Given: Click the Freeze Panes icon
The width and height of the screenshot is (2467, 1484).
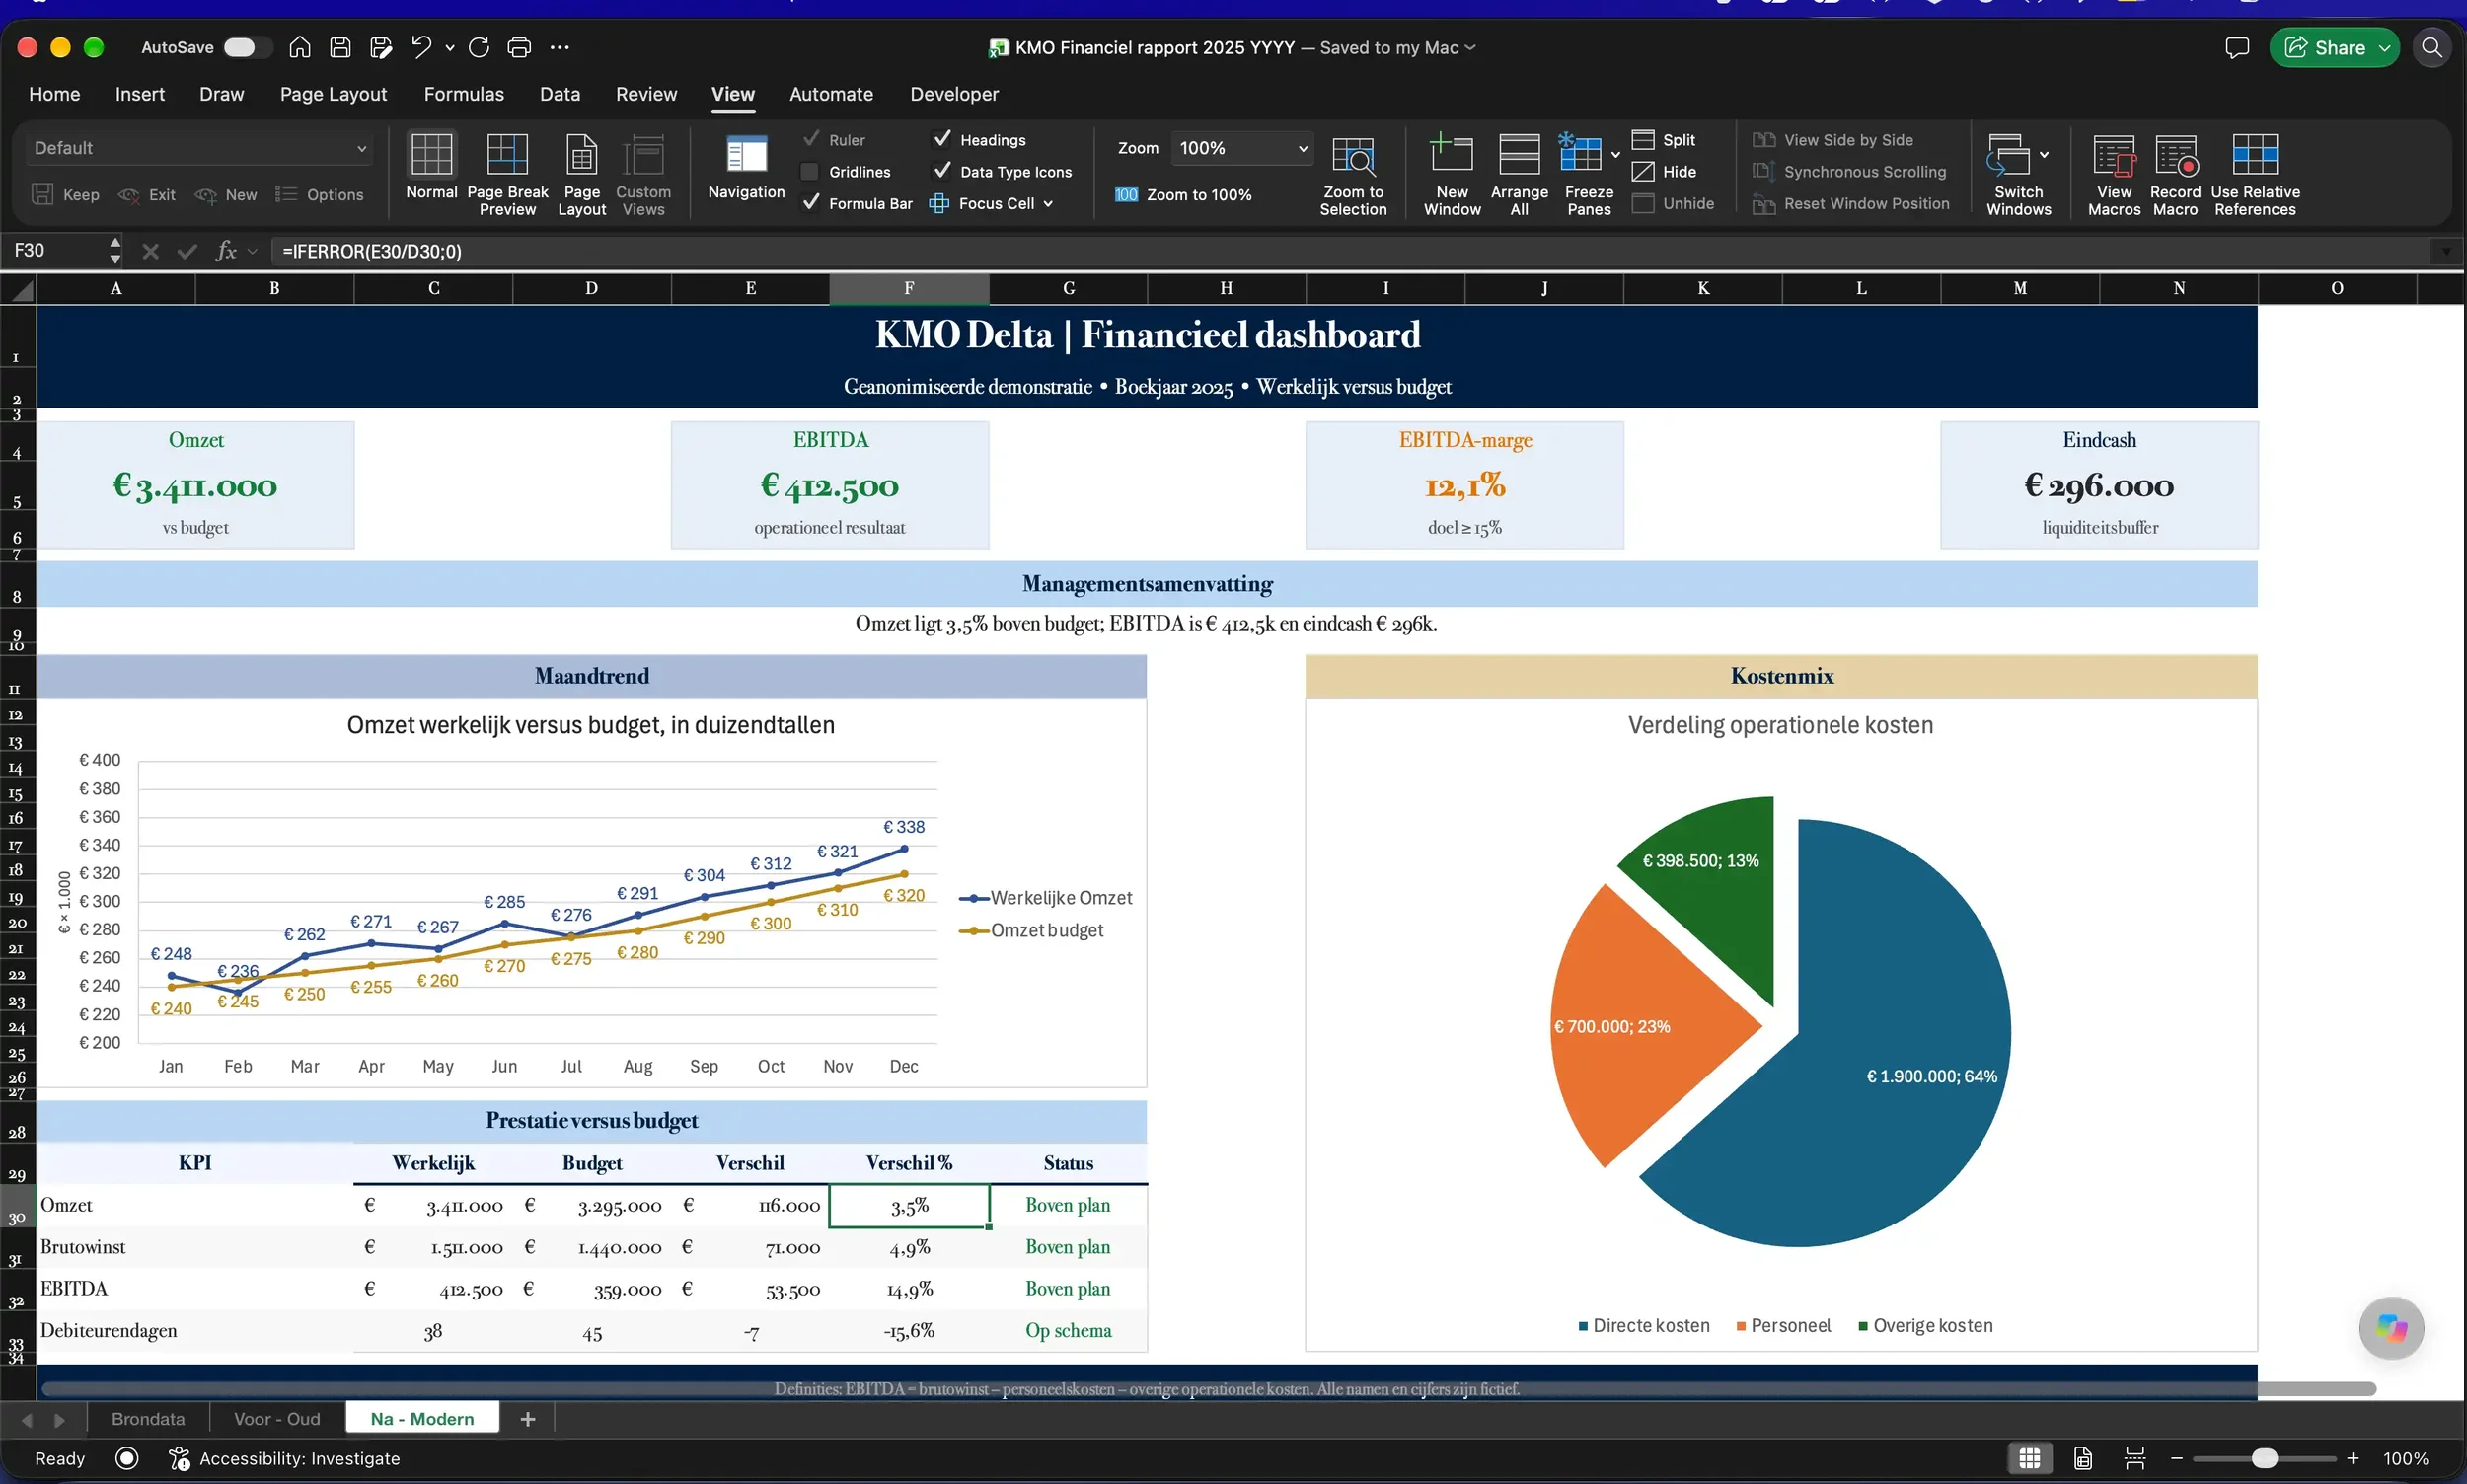Looking at the screenshot, I should point(1581,154).
